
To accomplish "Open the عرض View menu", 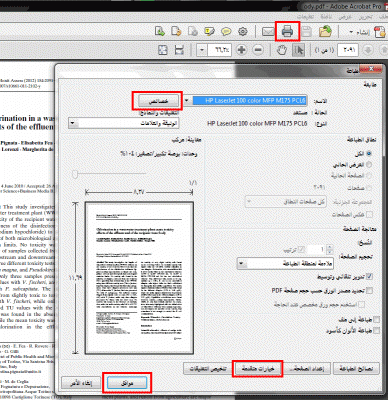I will click(x=345, y=17).
